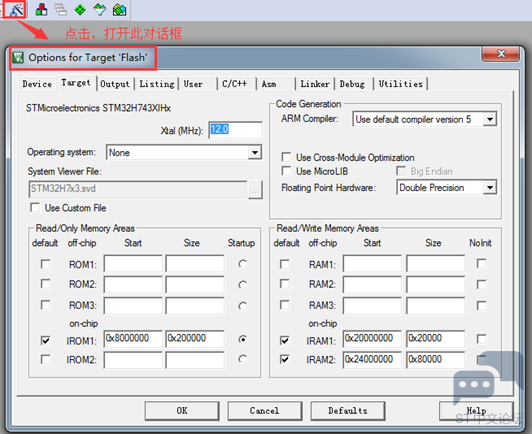Select ROM2 as Startup radio button
532x434 pixels.
(x=242, y=285)
